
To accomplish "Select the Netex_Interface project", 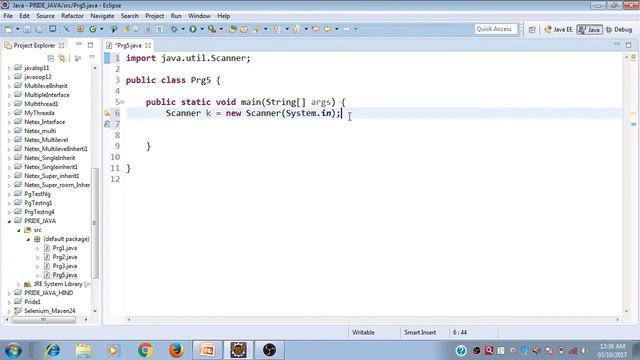I will pyautogui.click(x=44, y=122).
